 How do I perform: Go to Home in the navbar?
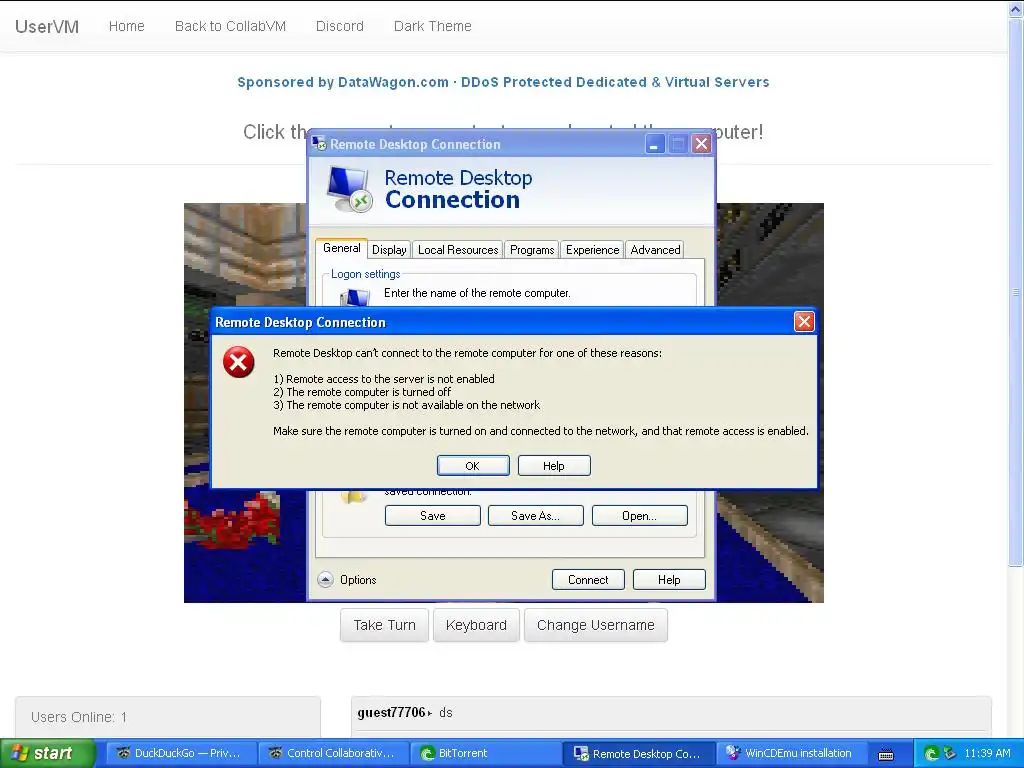pos(127,26)
